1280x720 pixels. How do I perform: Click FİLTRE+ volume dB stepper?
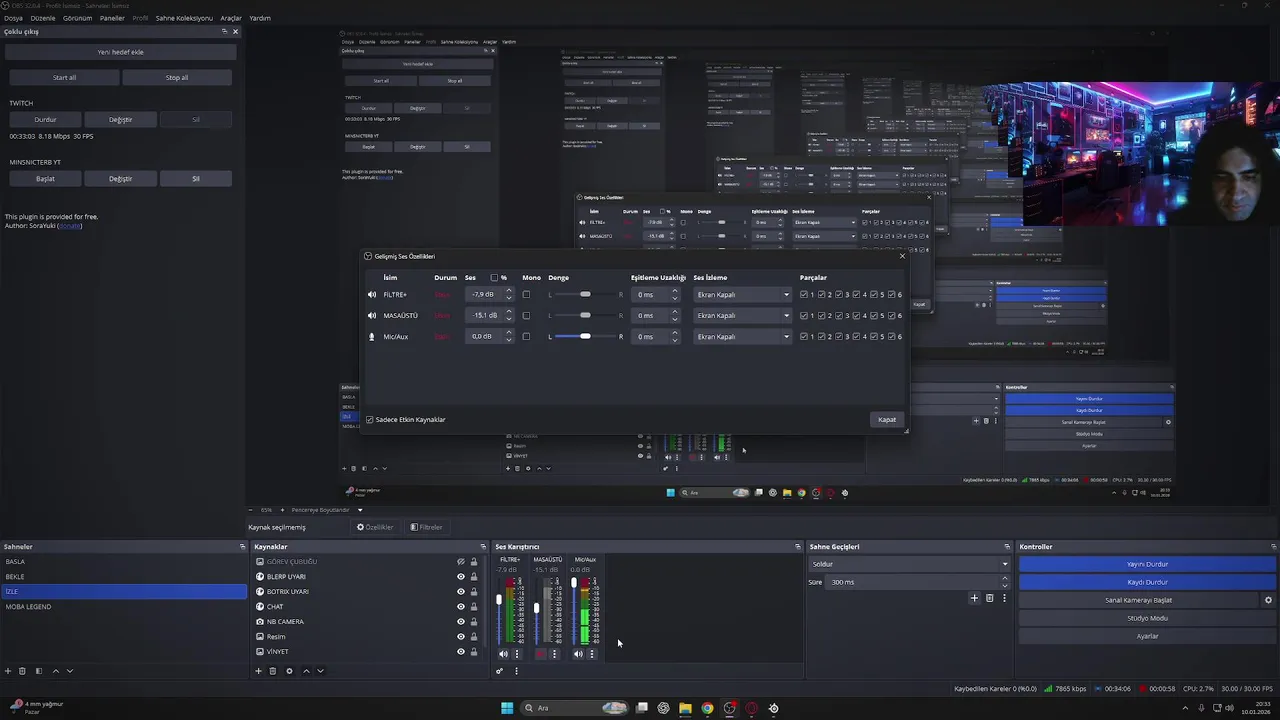pos(509,295)
